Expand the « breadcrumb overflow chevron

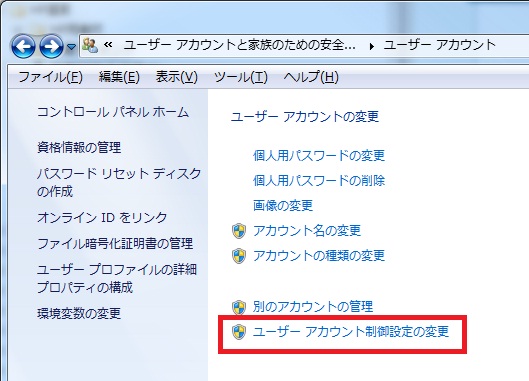pos(108,45)
